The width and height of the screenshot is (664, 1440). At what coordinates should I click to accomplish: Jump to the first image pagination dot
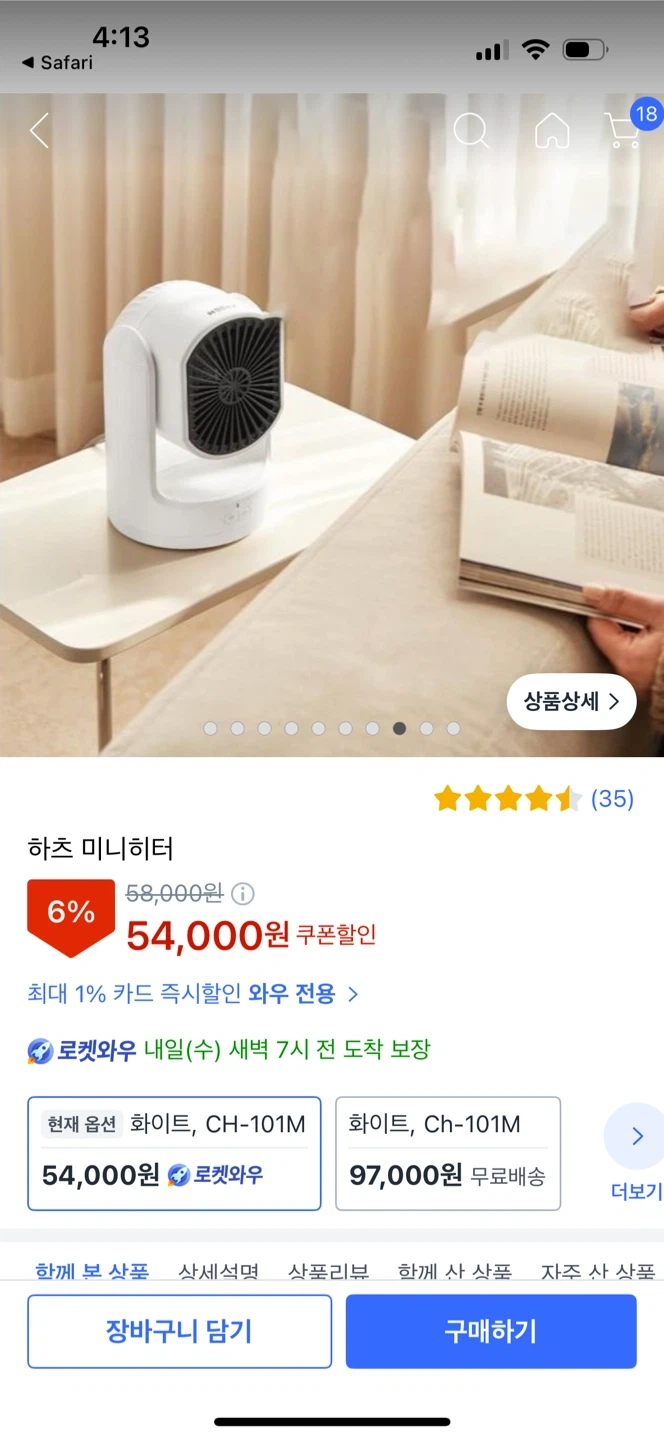coord(210,729)
